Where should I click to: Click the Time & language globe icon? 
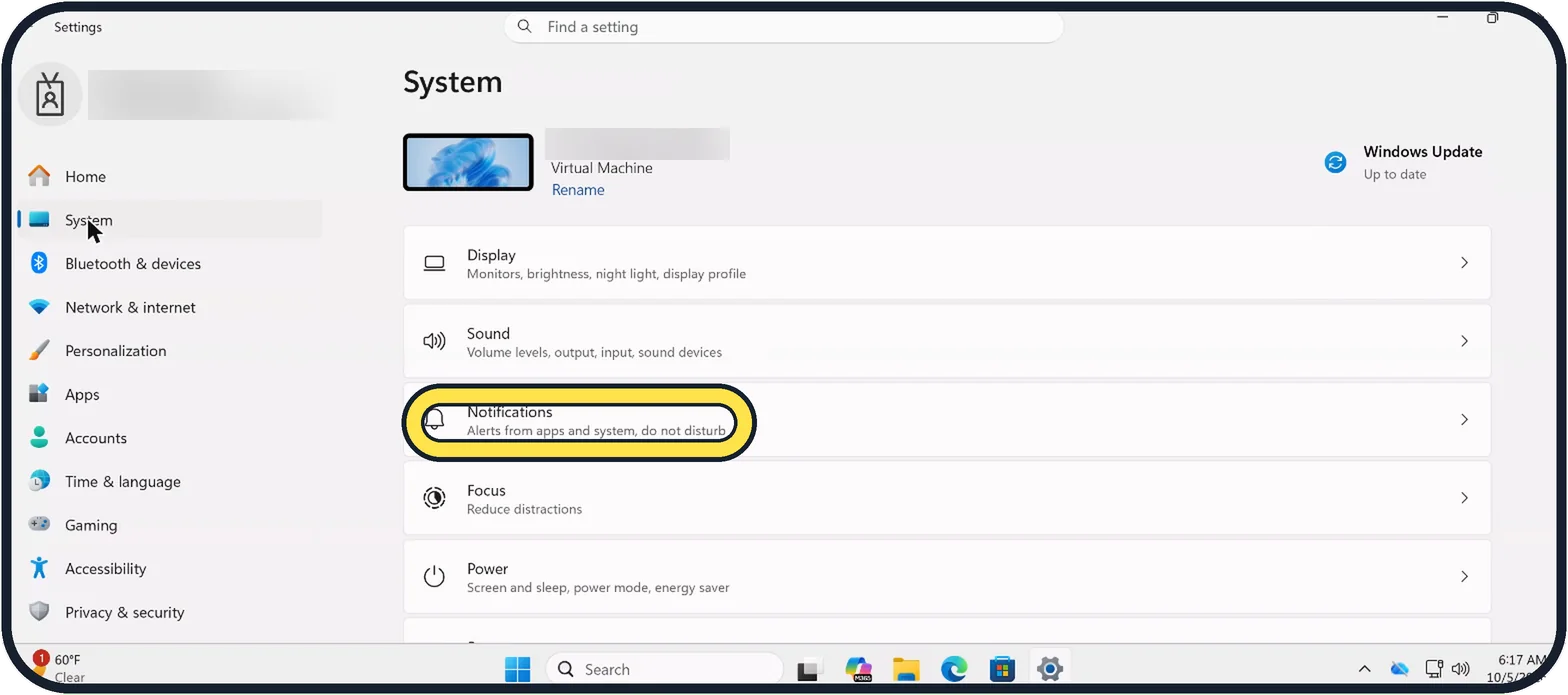click(x=39, y=481)
